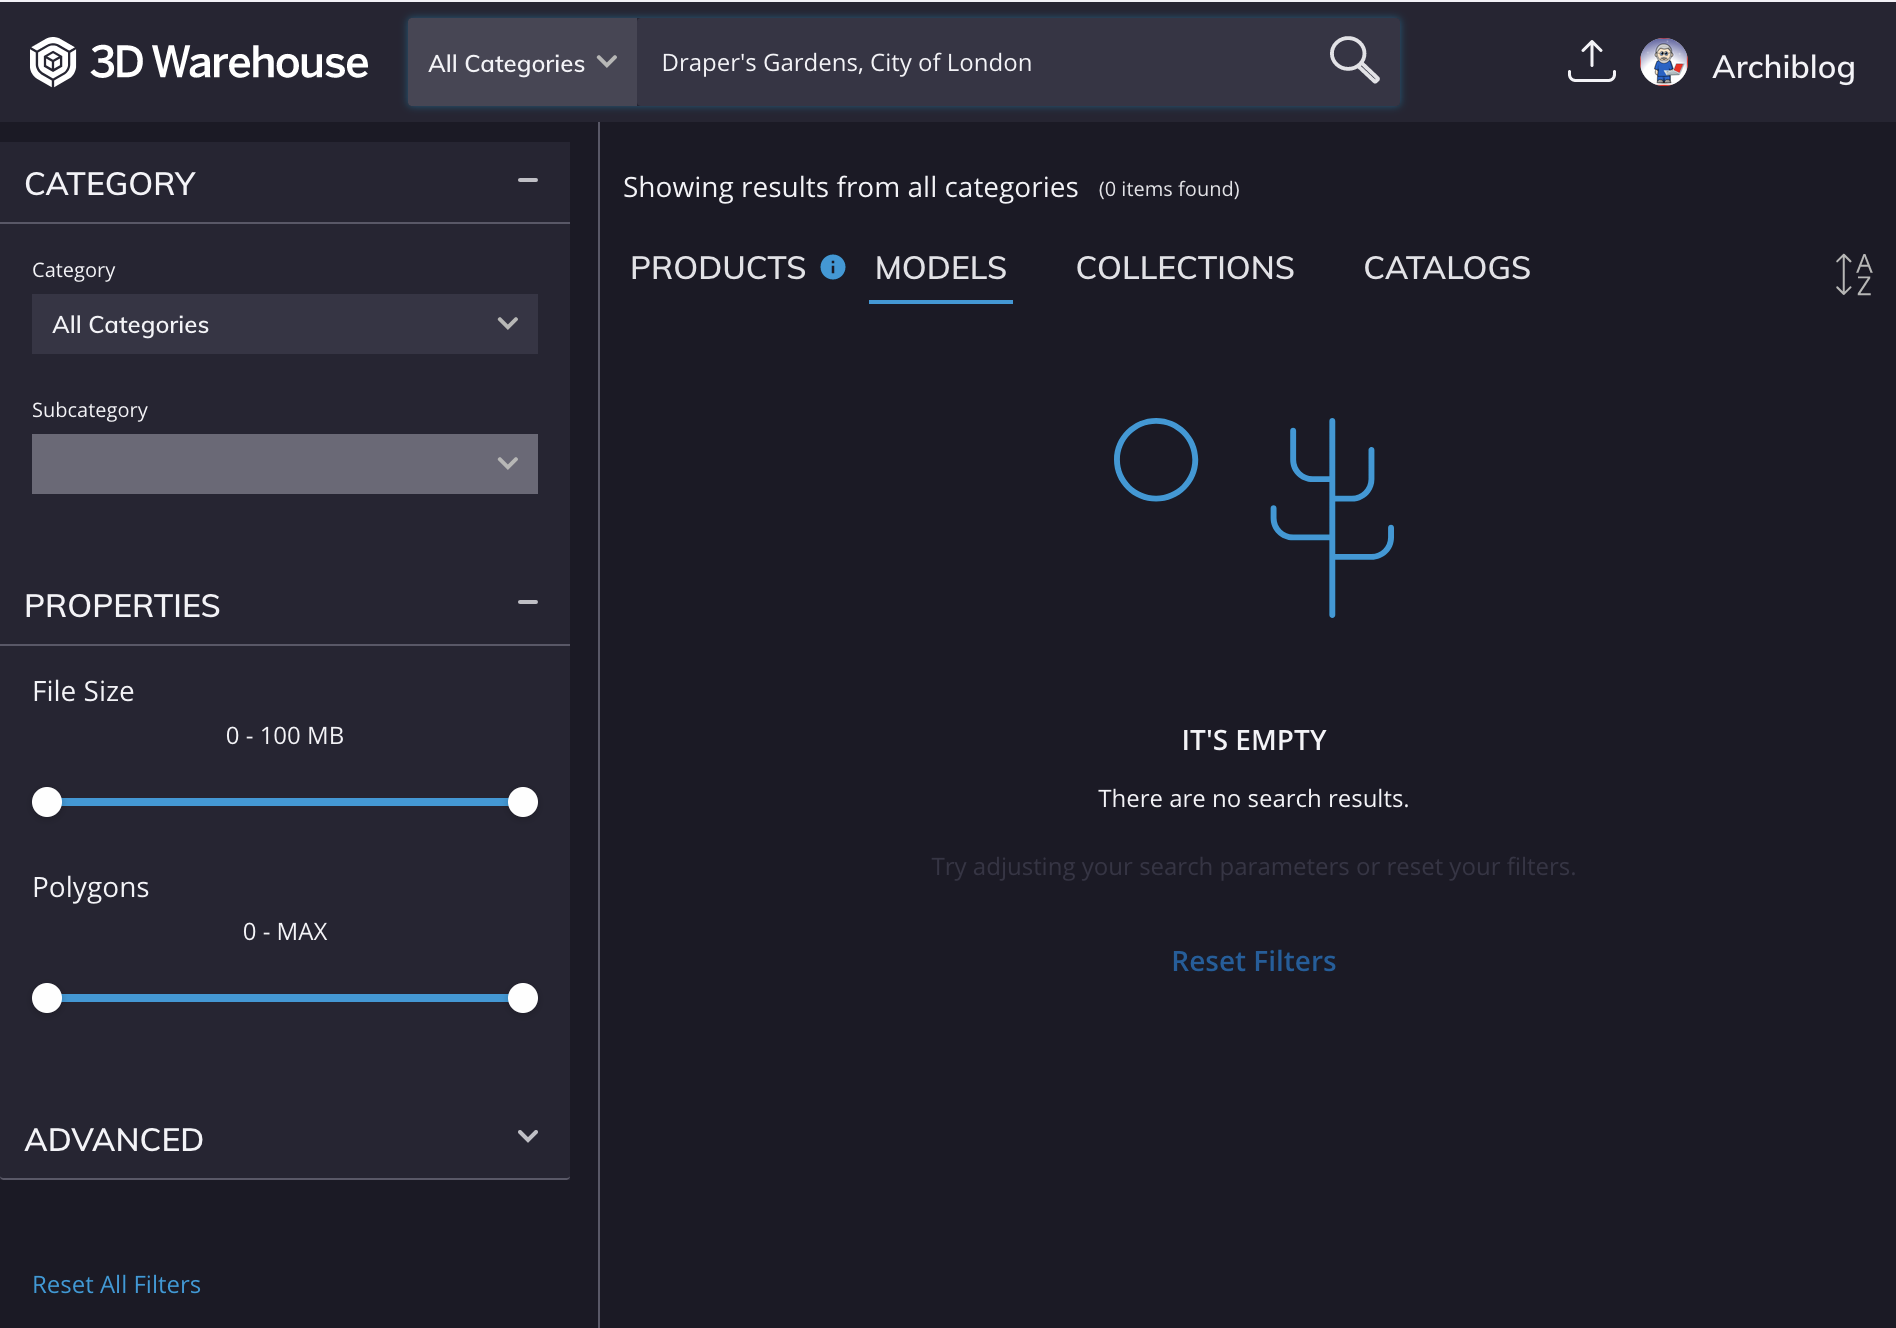Click the '0 - MAX' polygons value
The image size is (1896, 1328).
pyautogui.click(x=285, y=932)
